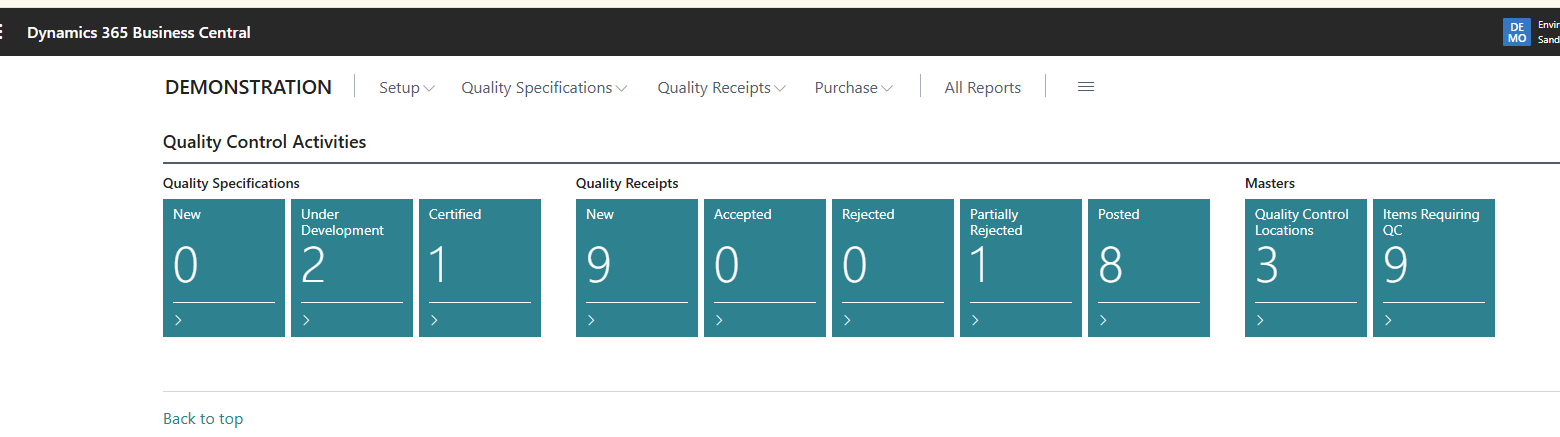Open the app launcher waffle icon
Viewport: 1560px width, 437px height.
point(3,32)
